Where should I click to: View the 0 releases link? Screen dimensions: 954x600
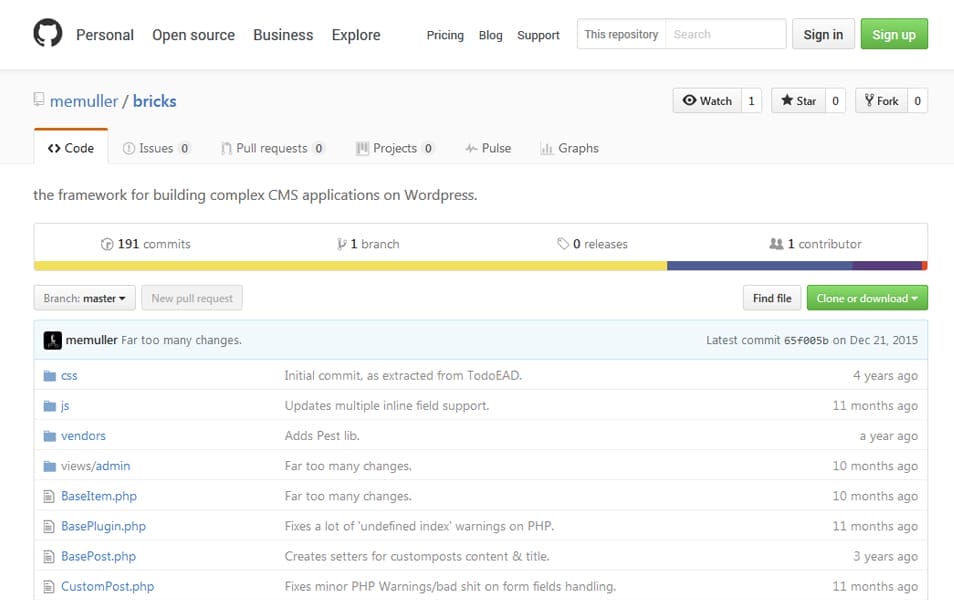[x=593, y=244]
